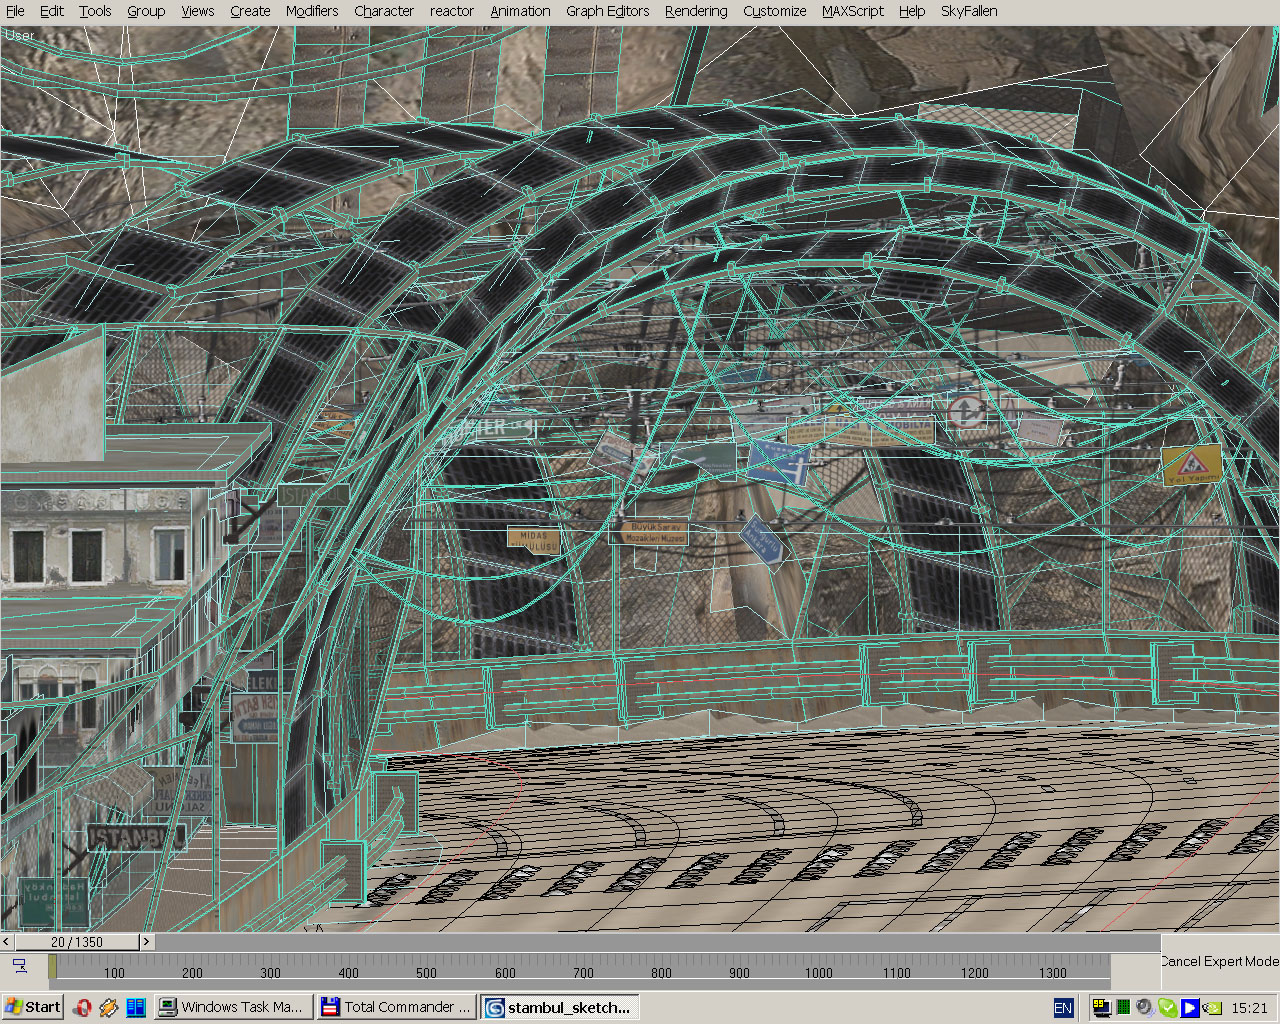This screenshot has height=1024, width=1280.
Task: Open the SkyFallen menu
Action: [968, 11]
